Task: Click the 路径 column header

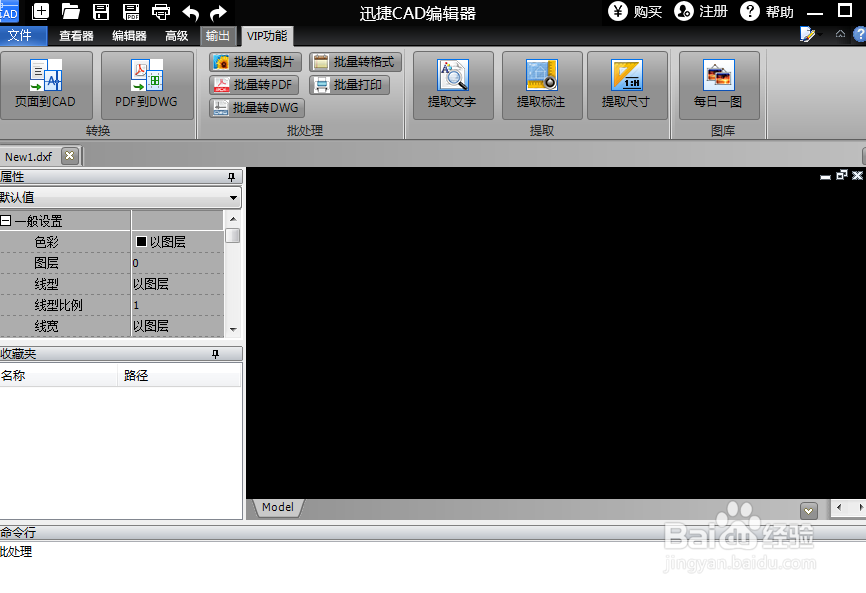Action: (179, 375)
